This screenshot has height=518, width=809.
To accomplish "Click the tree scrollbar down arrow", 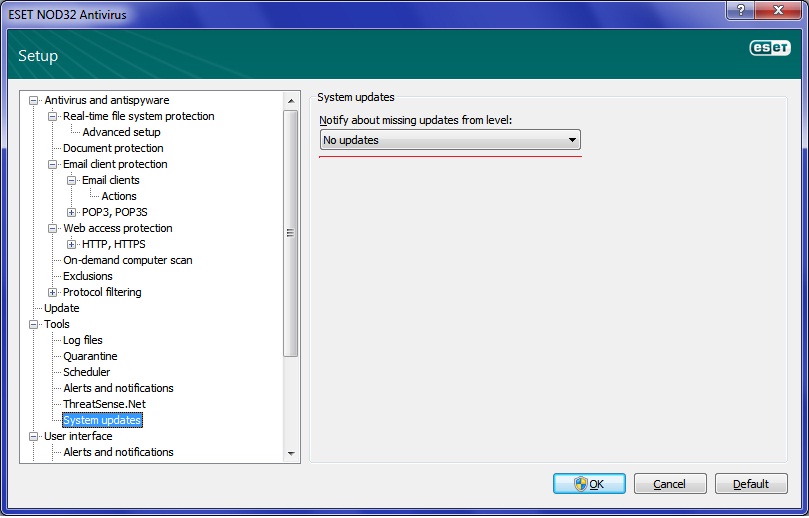I will coord(291,454).
